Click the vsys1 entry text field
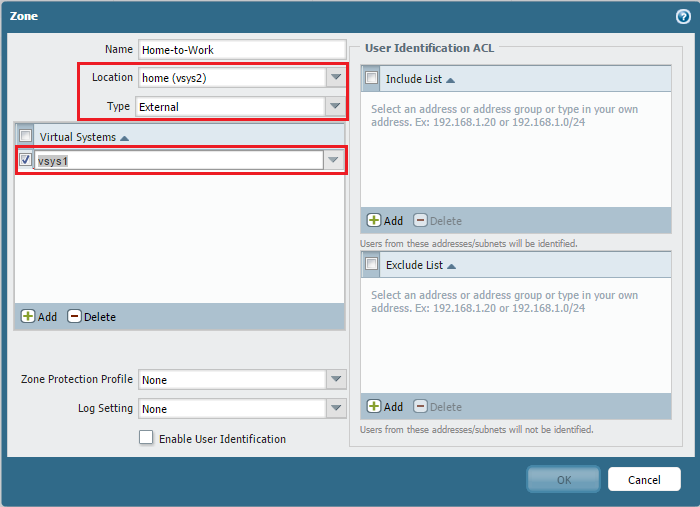The image size is (700, 507). (179, 161)
